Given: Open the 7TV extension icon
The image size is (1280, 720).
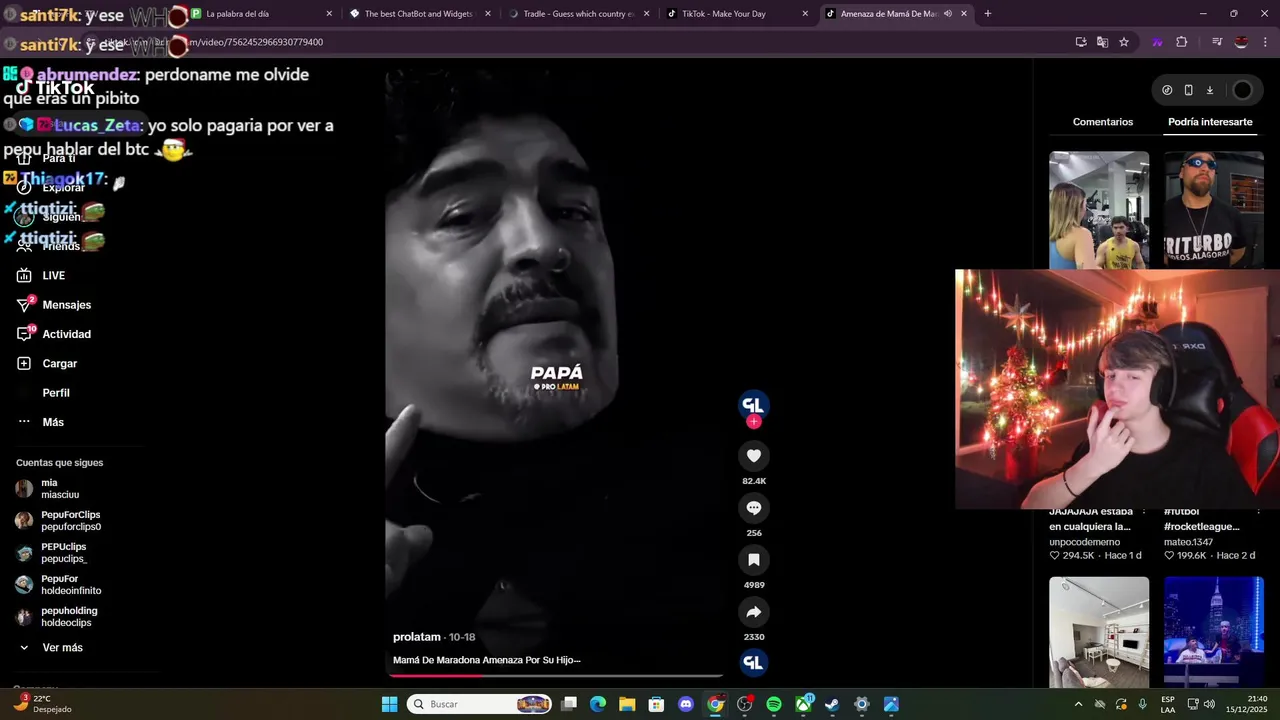Looking at the screenshot, I should point(1158,42).
